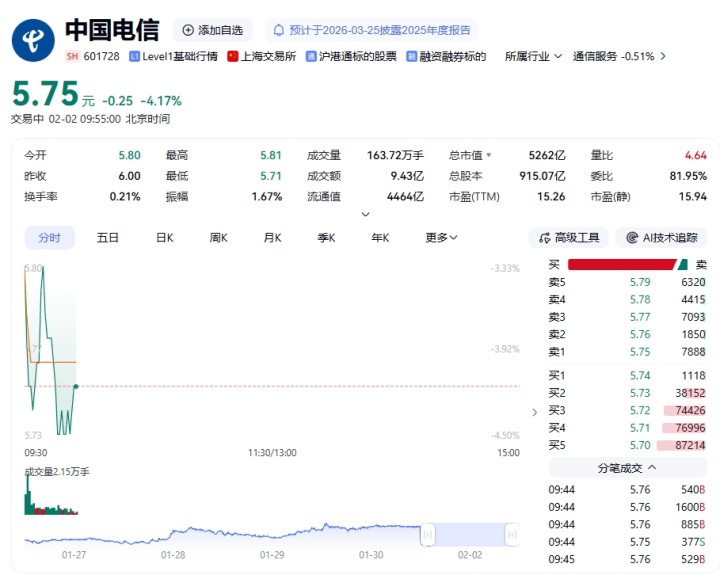Switch to 年K chart tab
Screen dimensions: 720x575
[x=380, y=238]
